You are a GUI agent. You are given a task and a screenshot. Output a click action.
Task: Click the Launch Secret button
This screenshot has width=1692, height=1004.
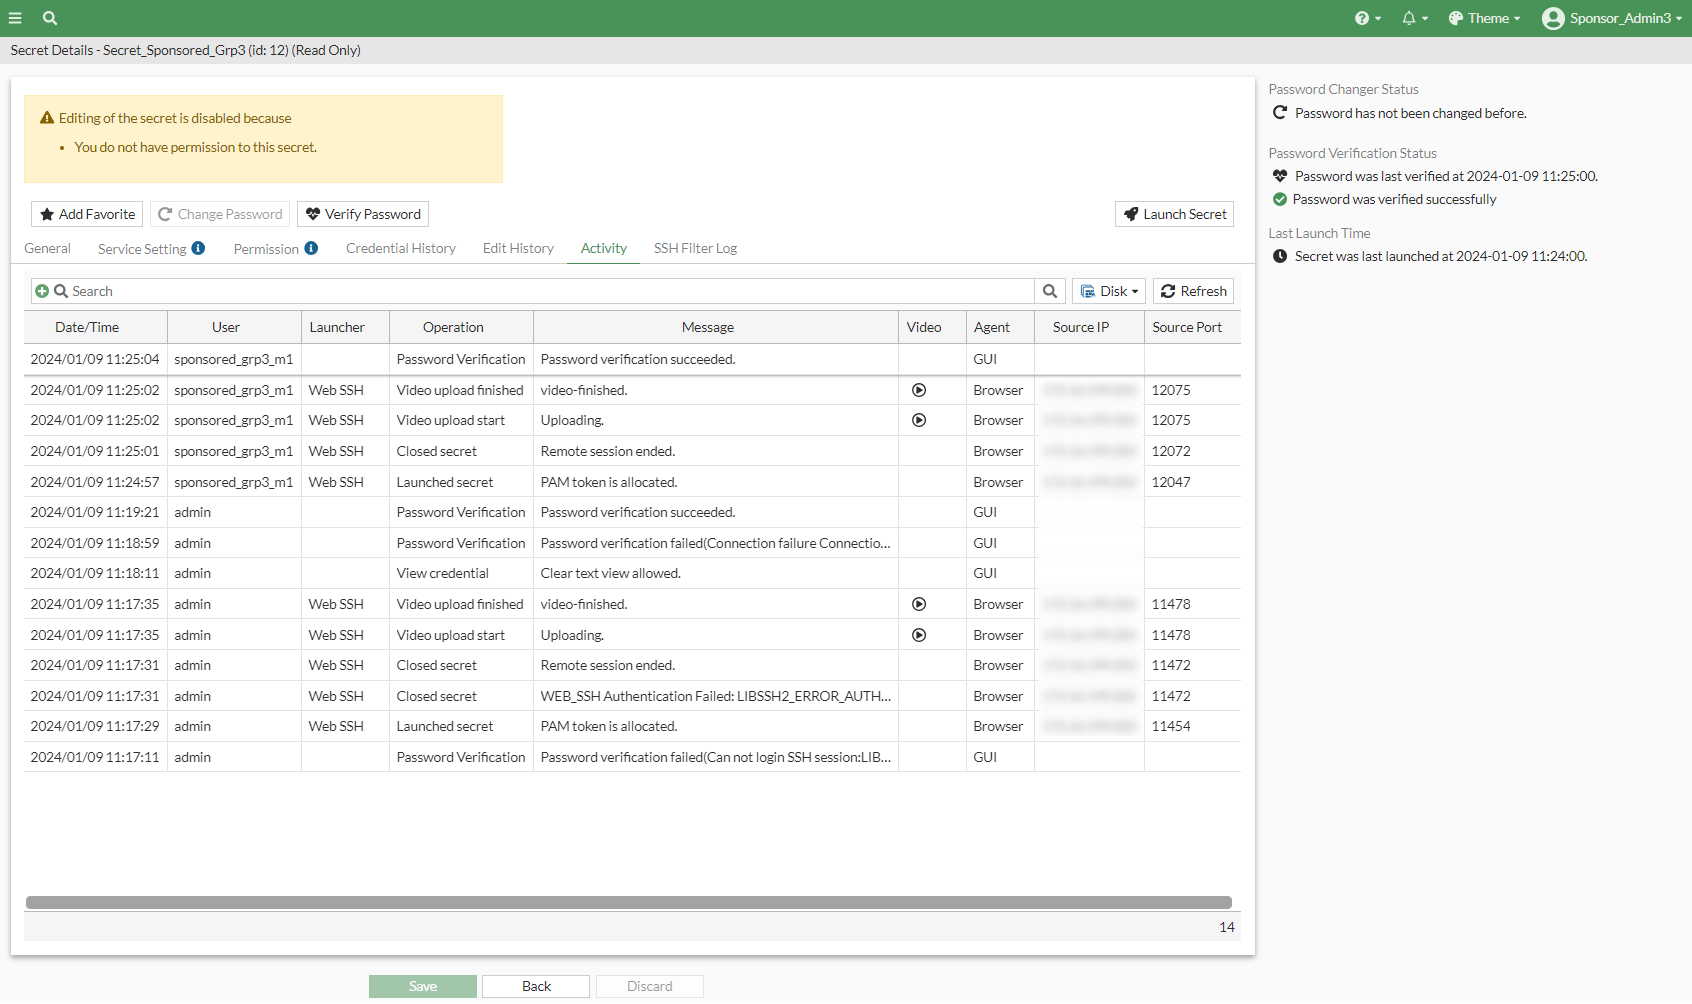click(1174, 214)
